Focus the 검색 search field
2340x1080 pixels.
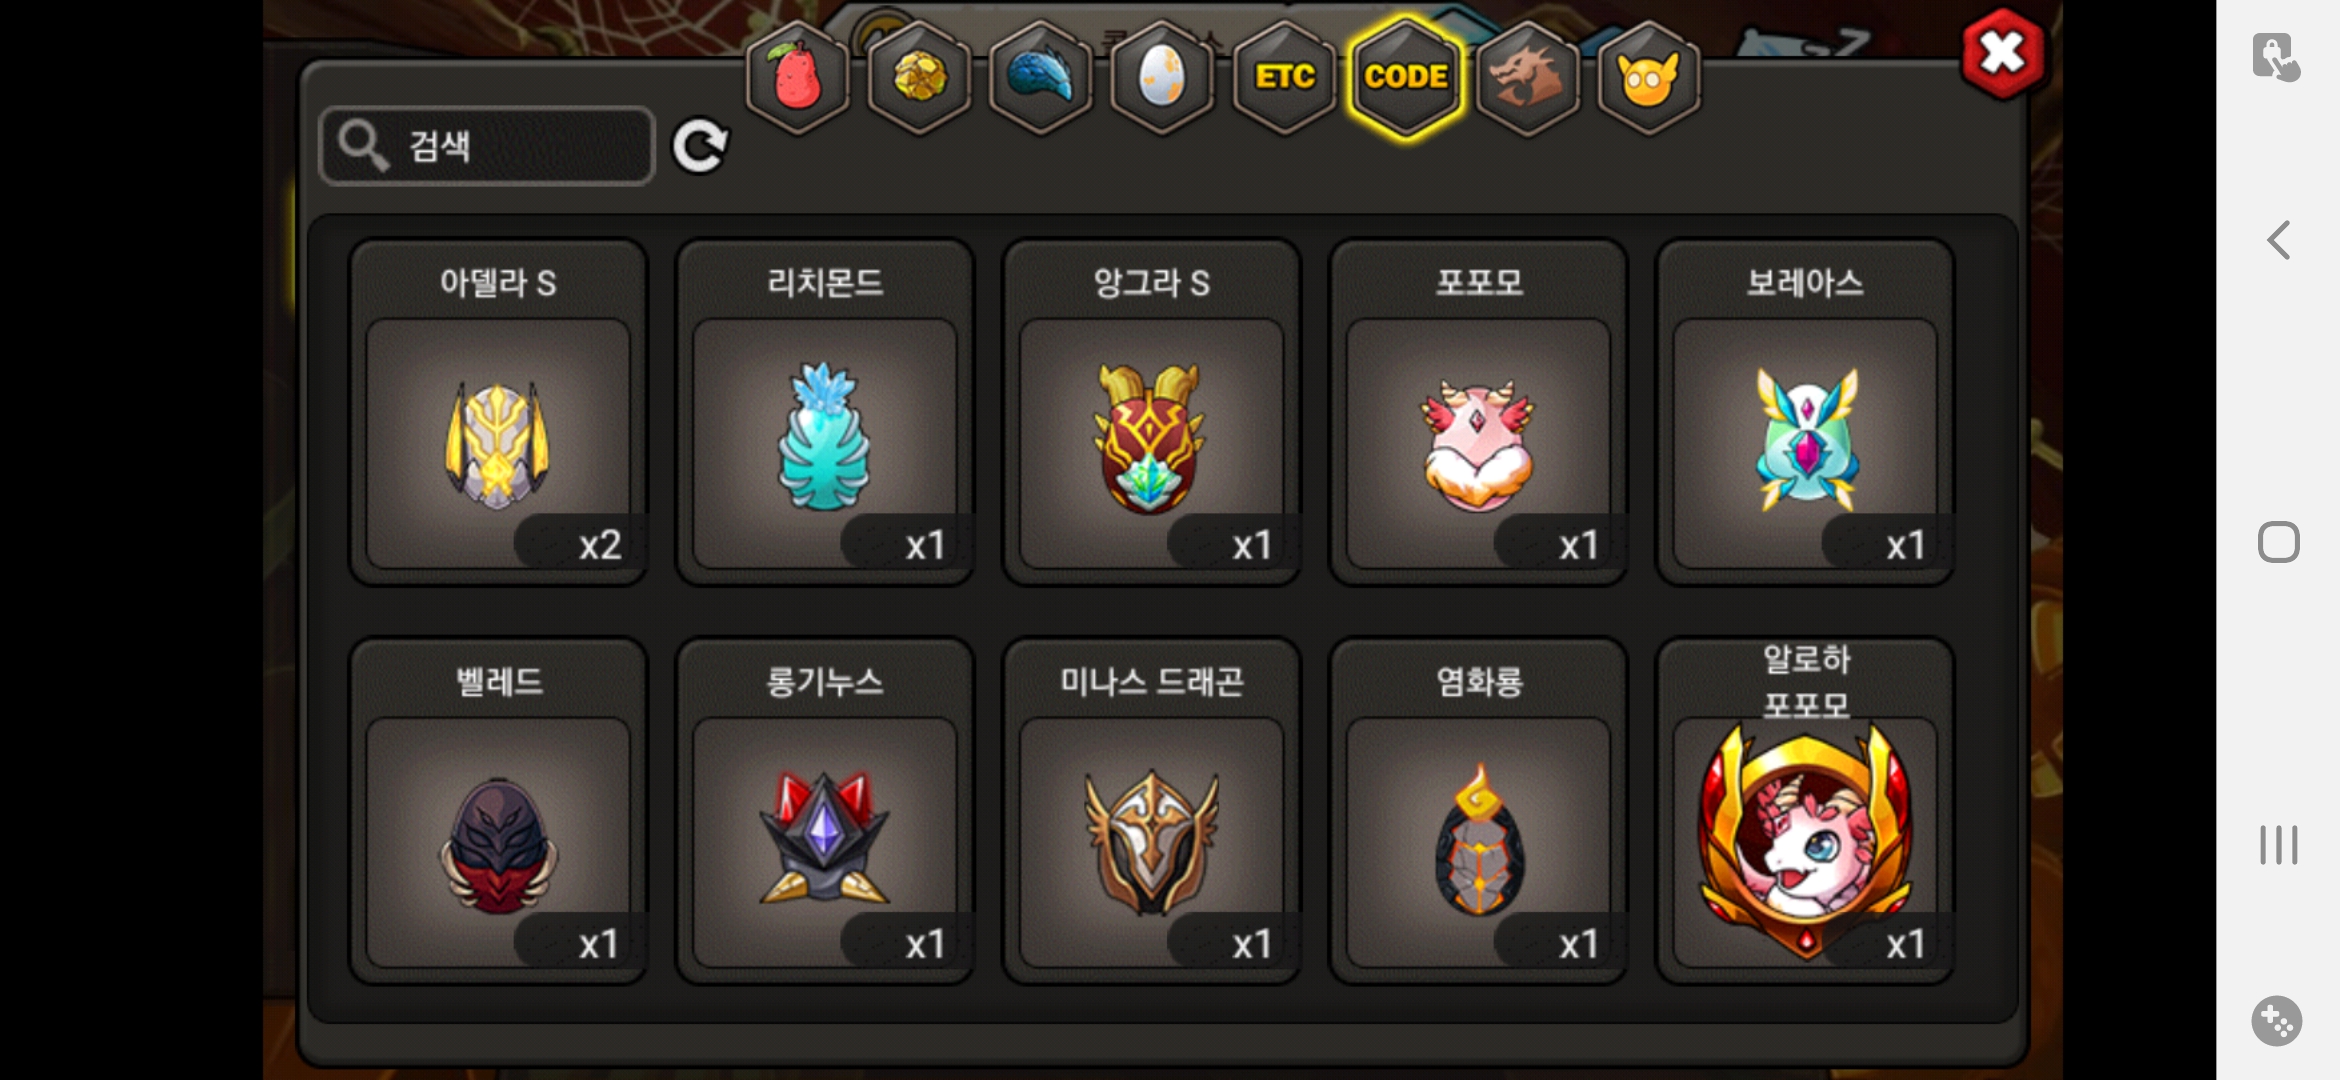point(487,146)
